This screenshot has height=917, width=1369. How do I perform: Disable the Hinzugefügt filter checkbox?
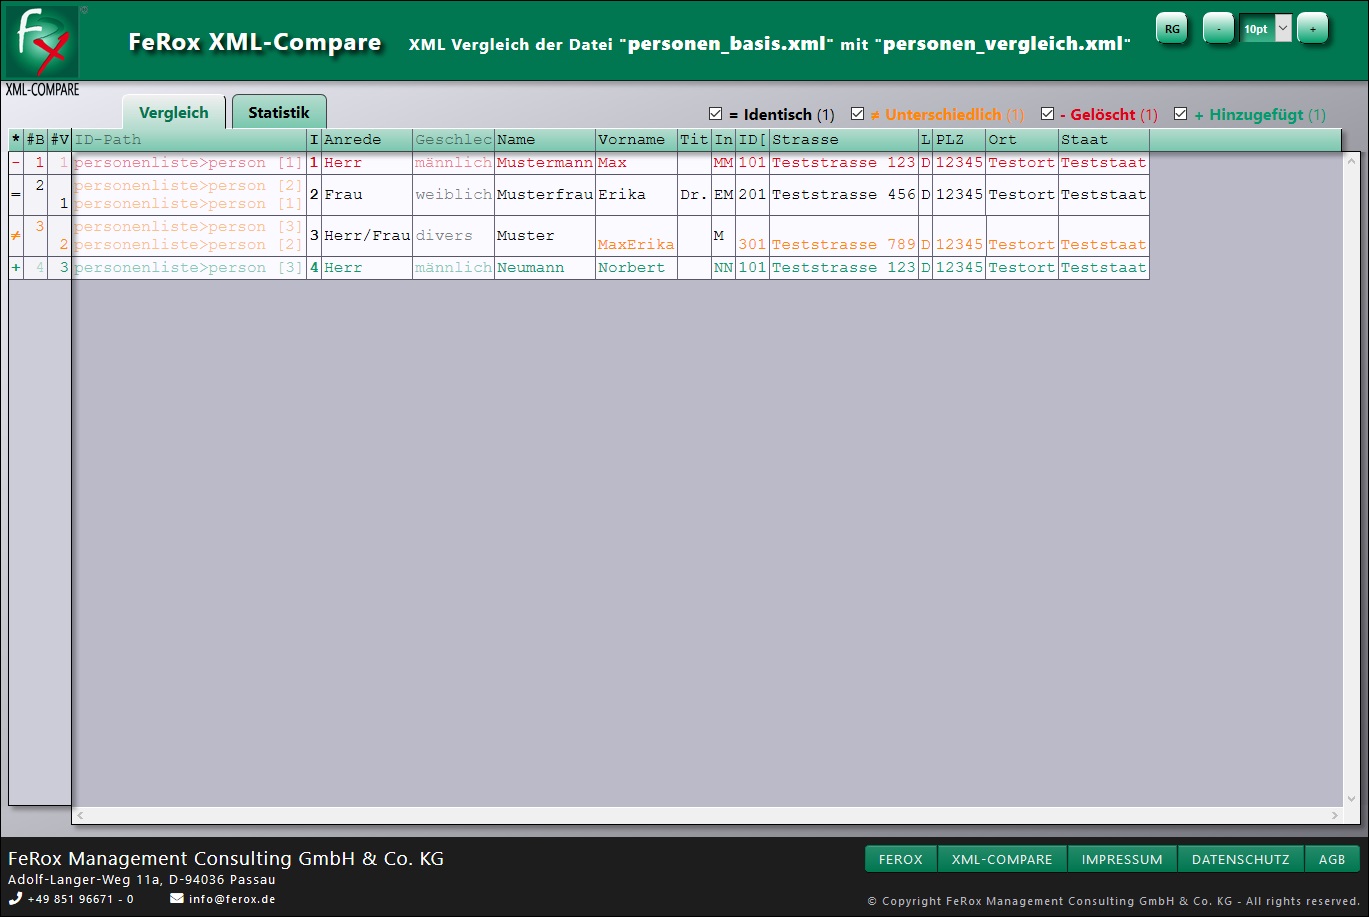pos(1180,114)
